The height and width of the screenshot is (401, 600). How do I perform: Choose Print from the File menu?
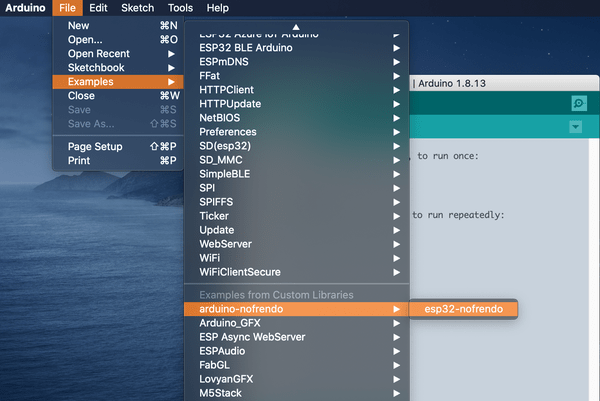click(118, 161)
